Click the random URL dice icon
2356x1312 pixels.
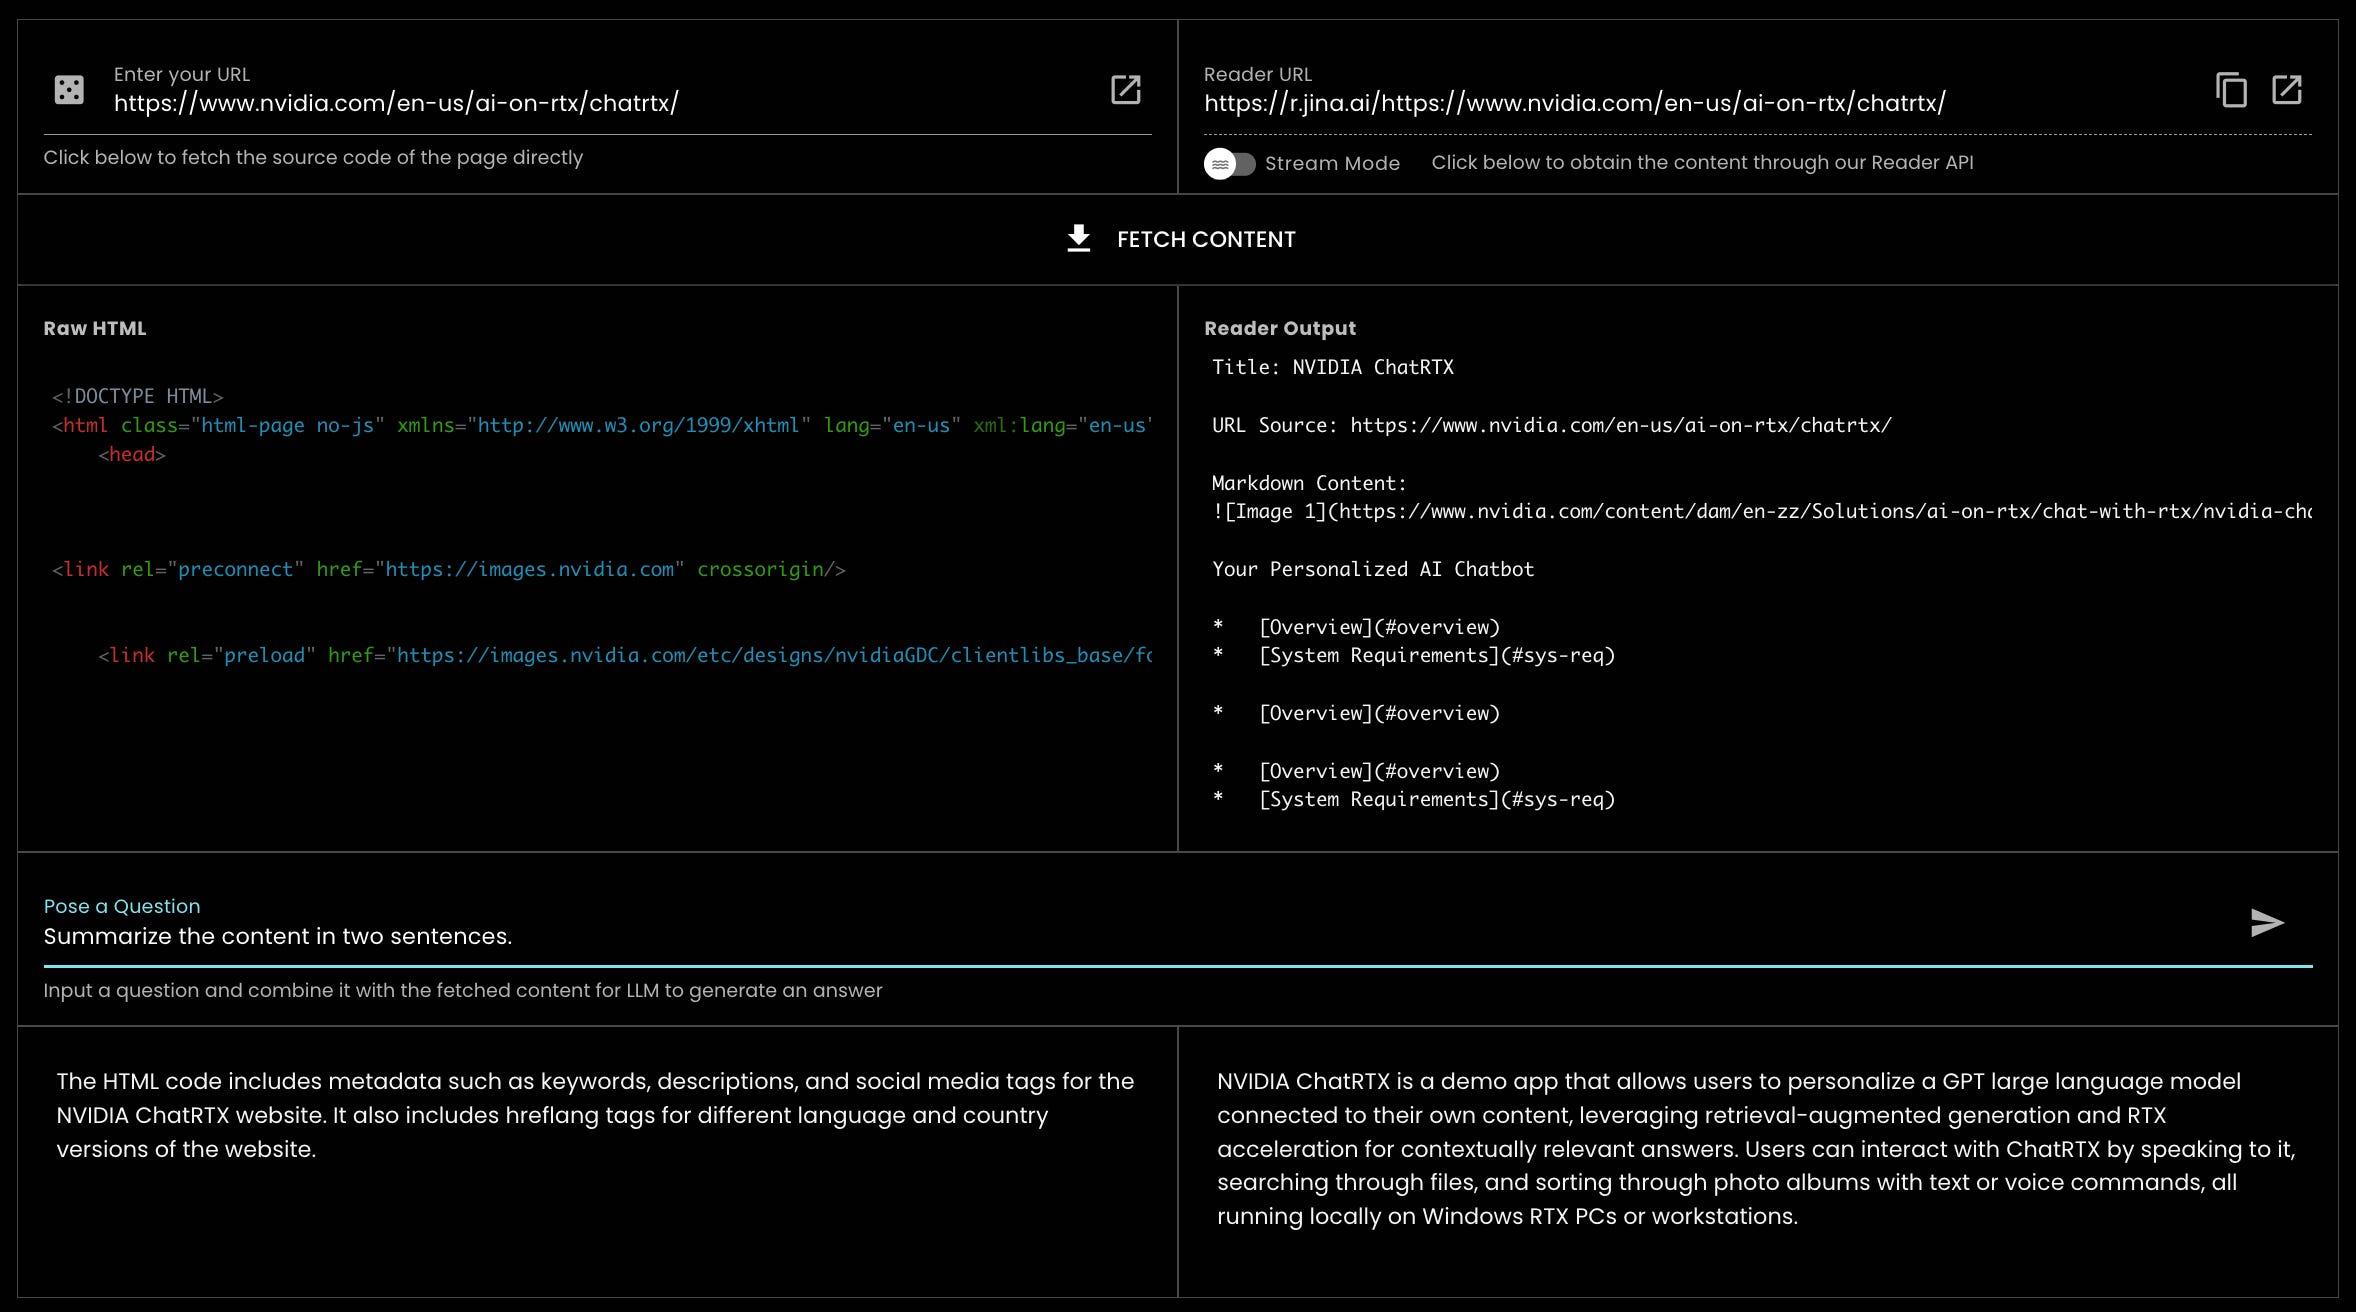click(69, 90)
